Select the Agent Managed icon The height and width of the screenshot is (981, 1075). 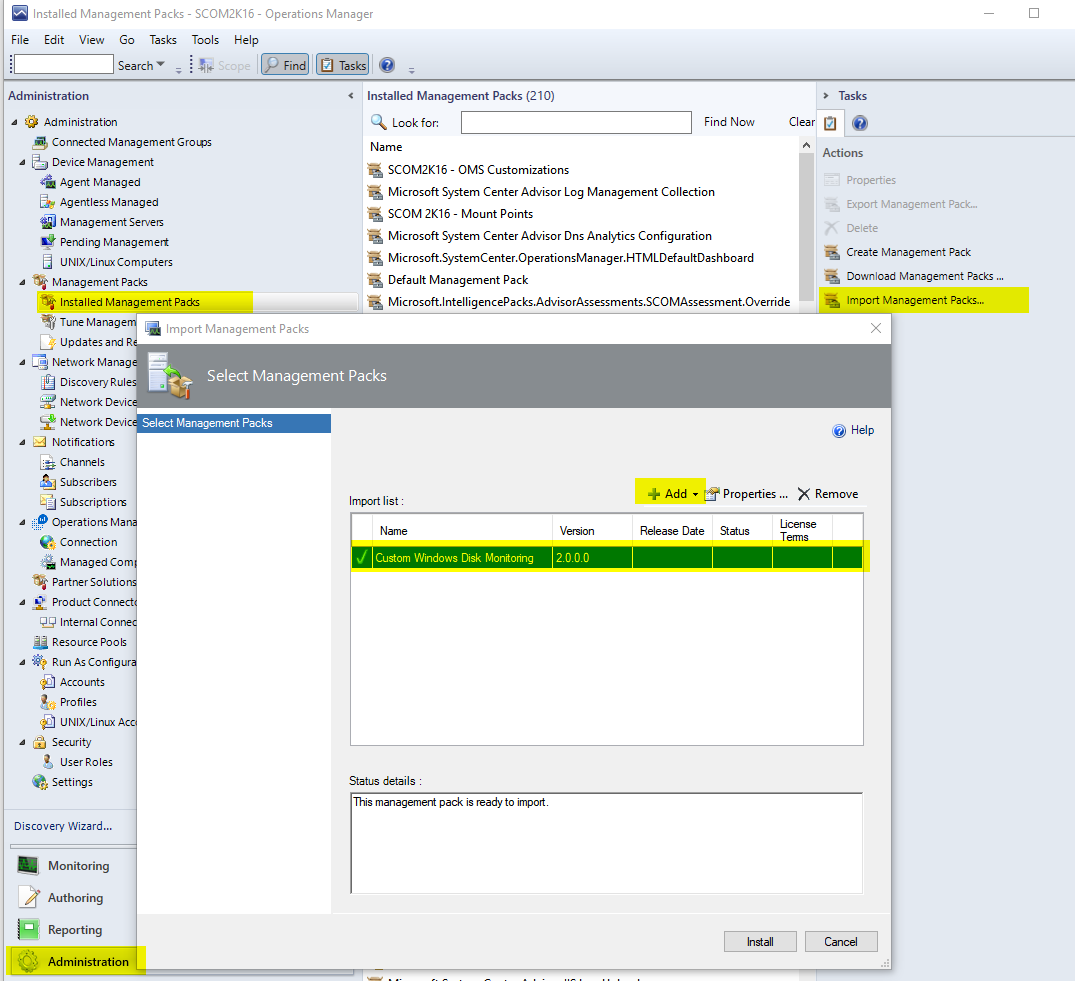[x=48, y=182]
